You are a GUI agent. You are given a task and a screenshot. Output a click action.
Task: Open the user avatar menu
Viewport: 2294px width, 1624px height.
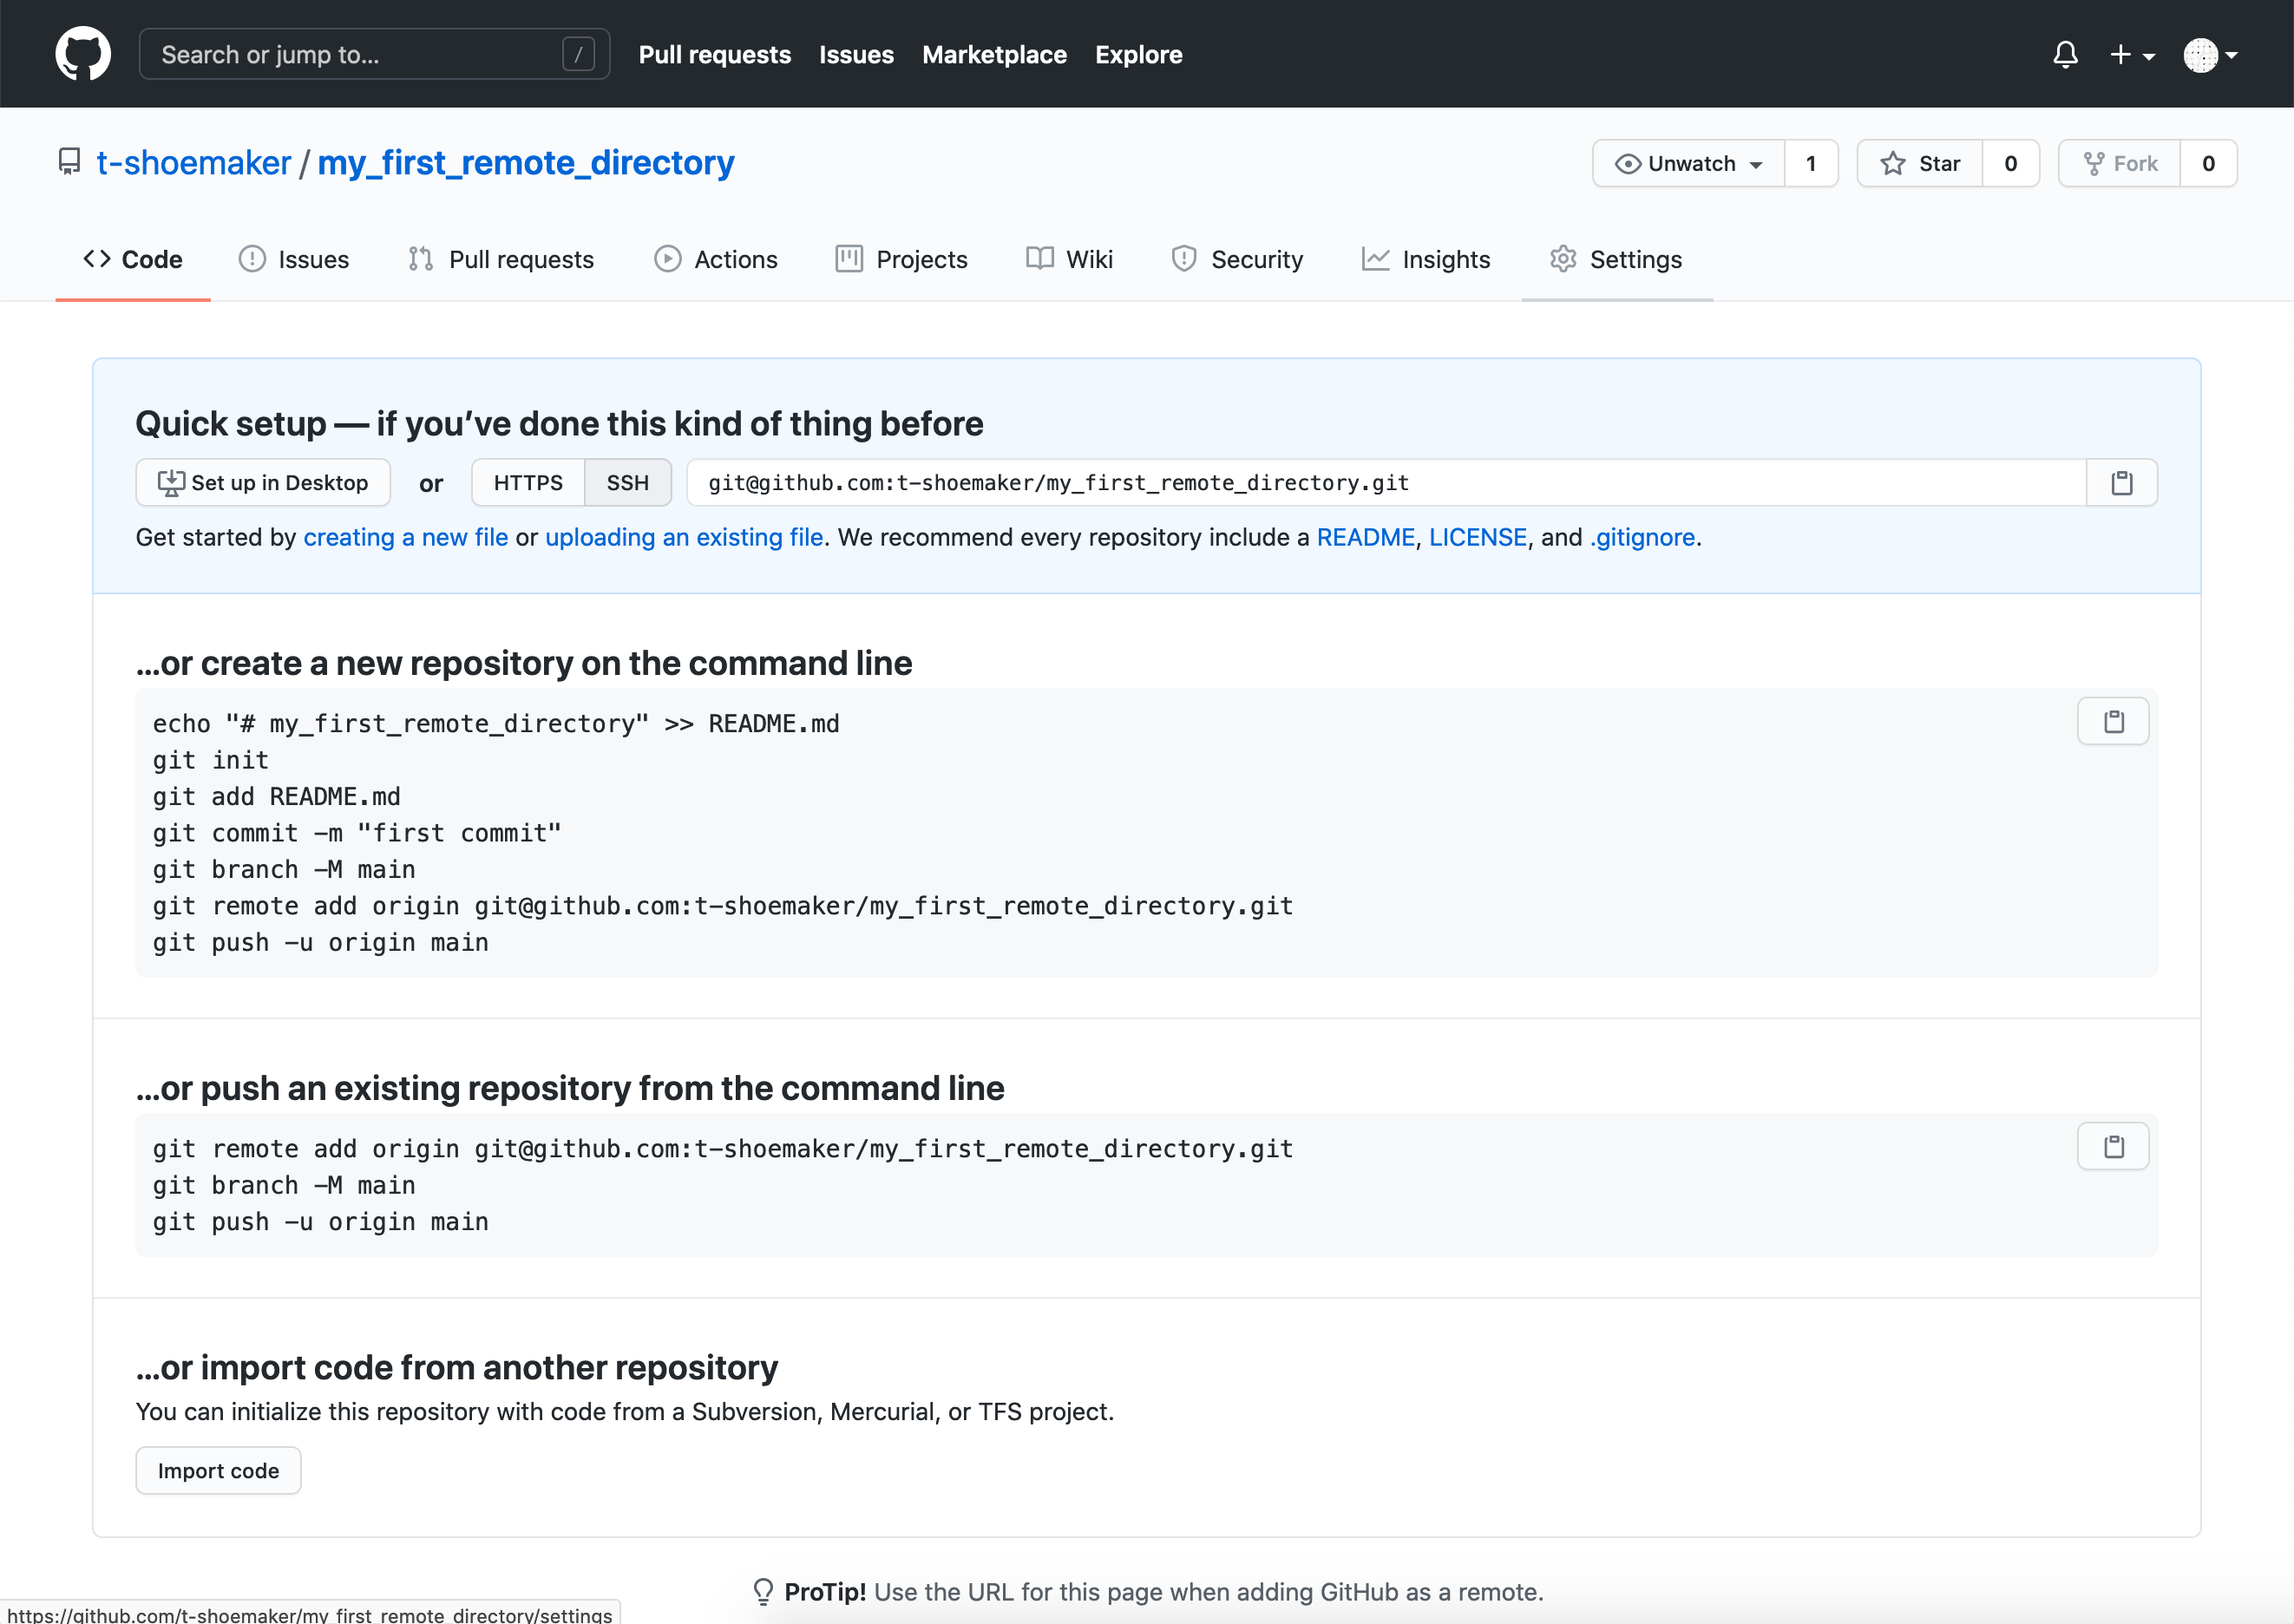[2210, 55]
